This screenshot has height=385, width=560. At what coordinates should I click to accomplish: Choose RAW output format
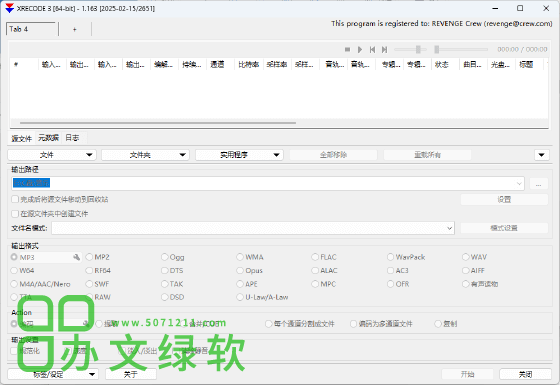coord(98,297)
